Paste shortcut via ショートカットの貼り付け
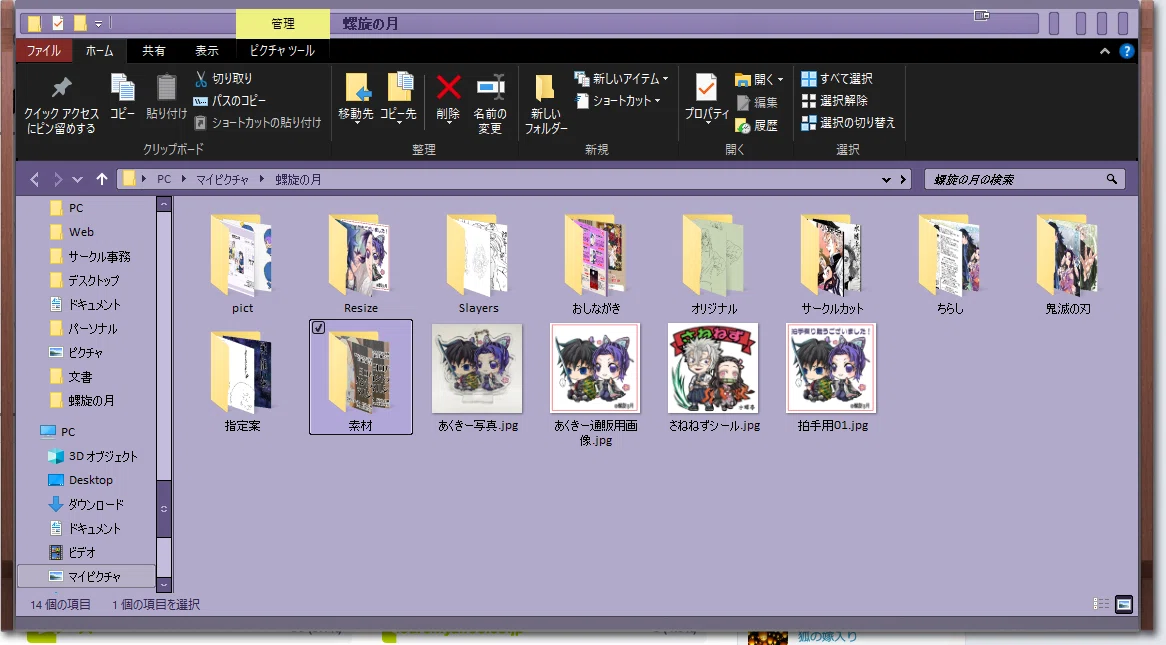 coord(258,123)
